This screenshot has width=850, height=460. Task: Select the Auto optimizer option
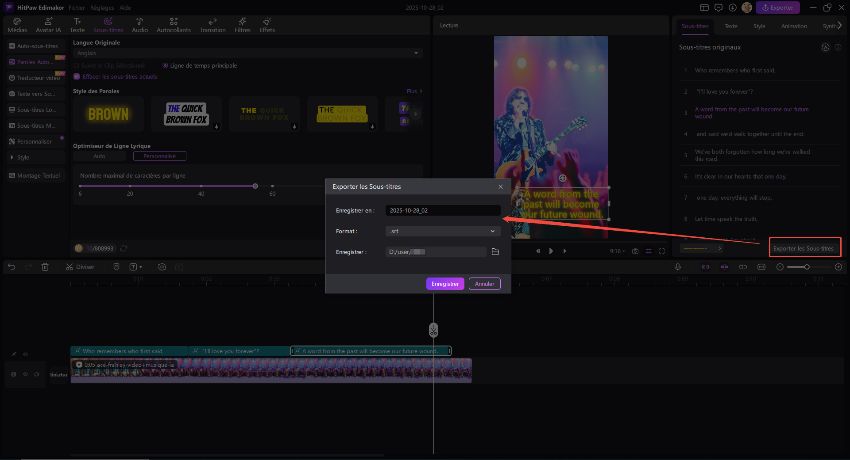point(100,156)
